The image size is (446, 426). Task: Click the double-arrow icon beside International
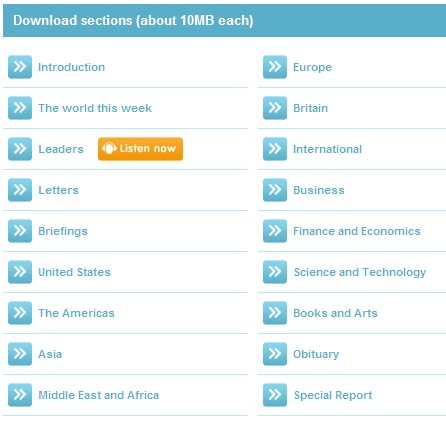pyautogui.click(x=275, y=149)
